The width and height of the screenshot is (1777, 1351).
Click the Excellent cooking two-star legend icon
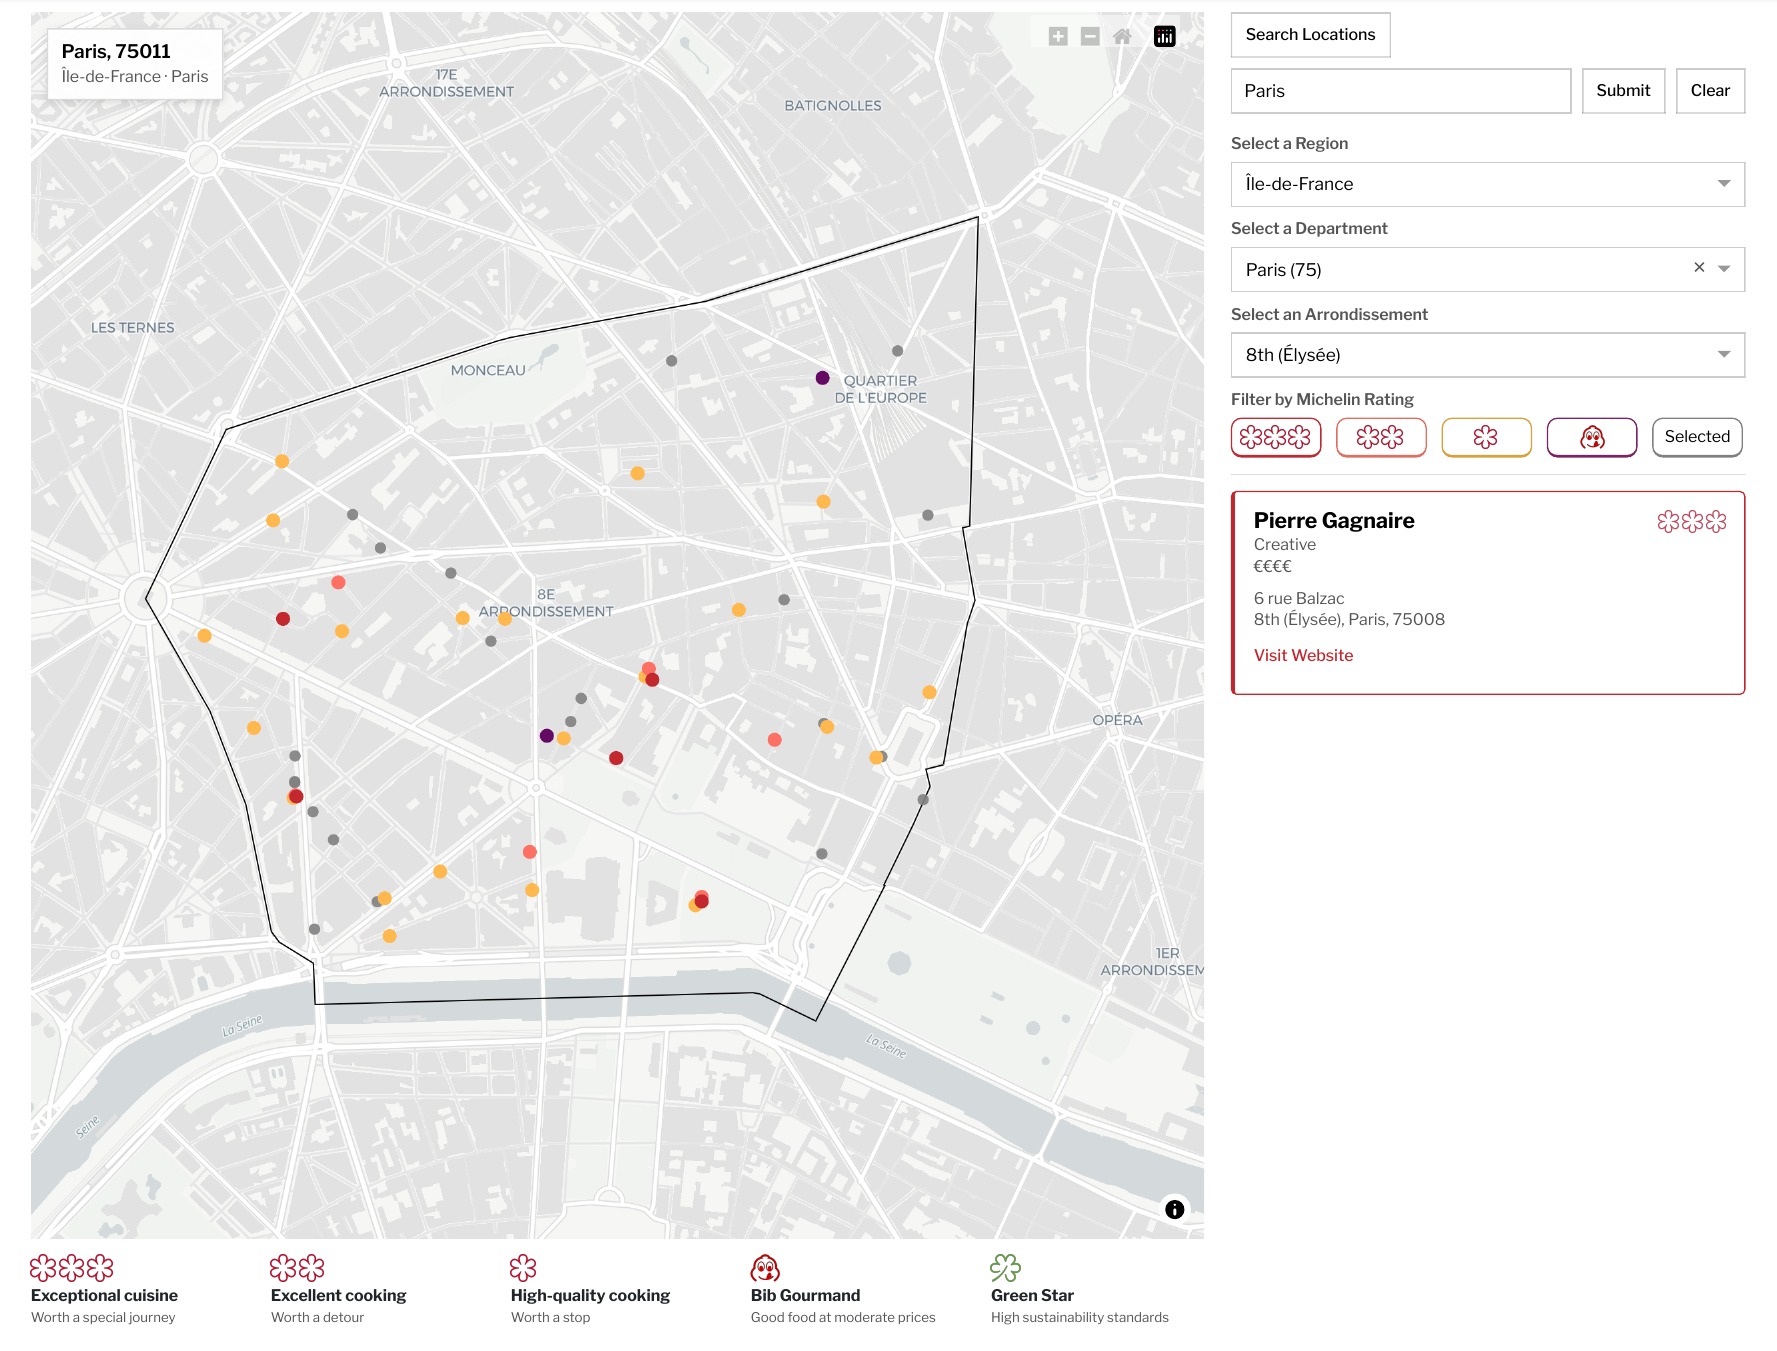(x=297, y=1268)
